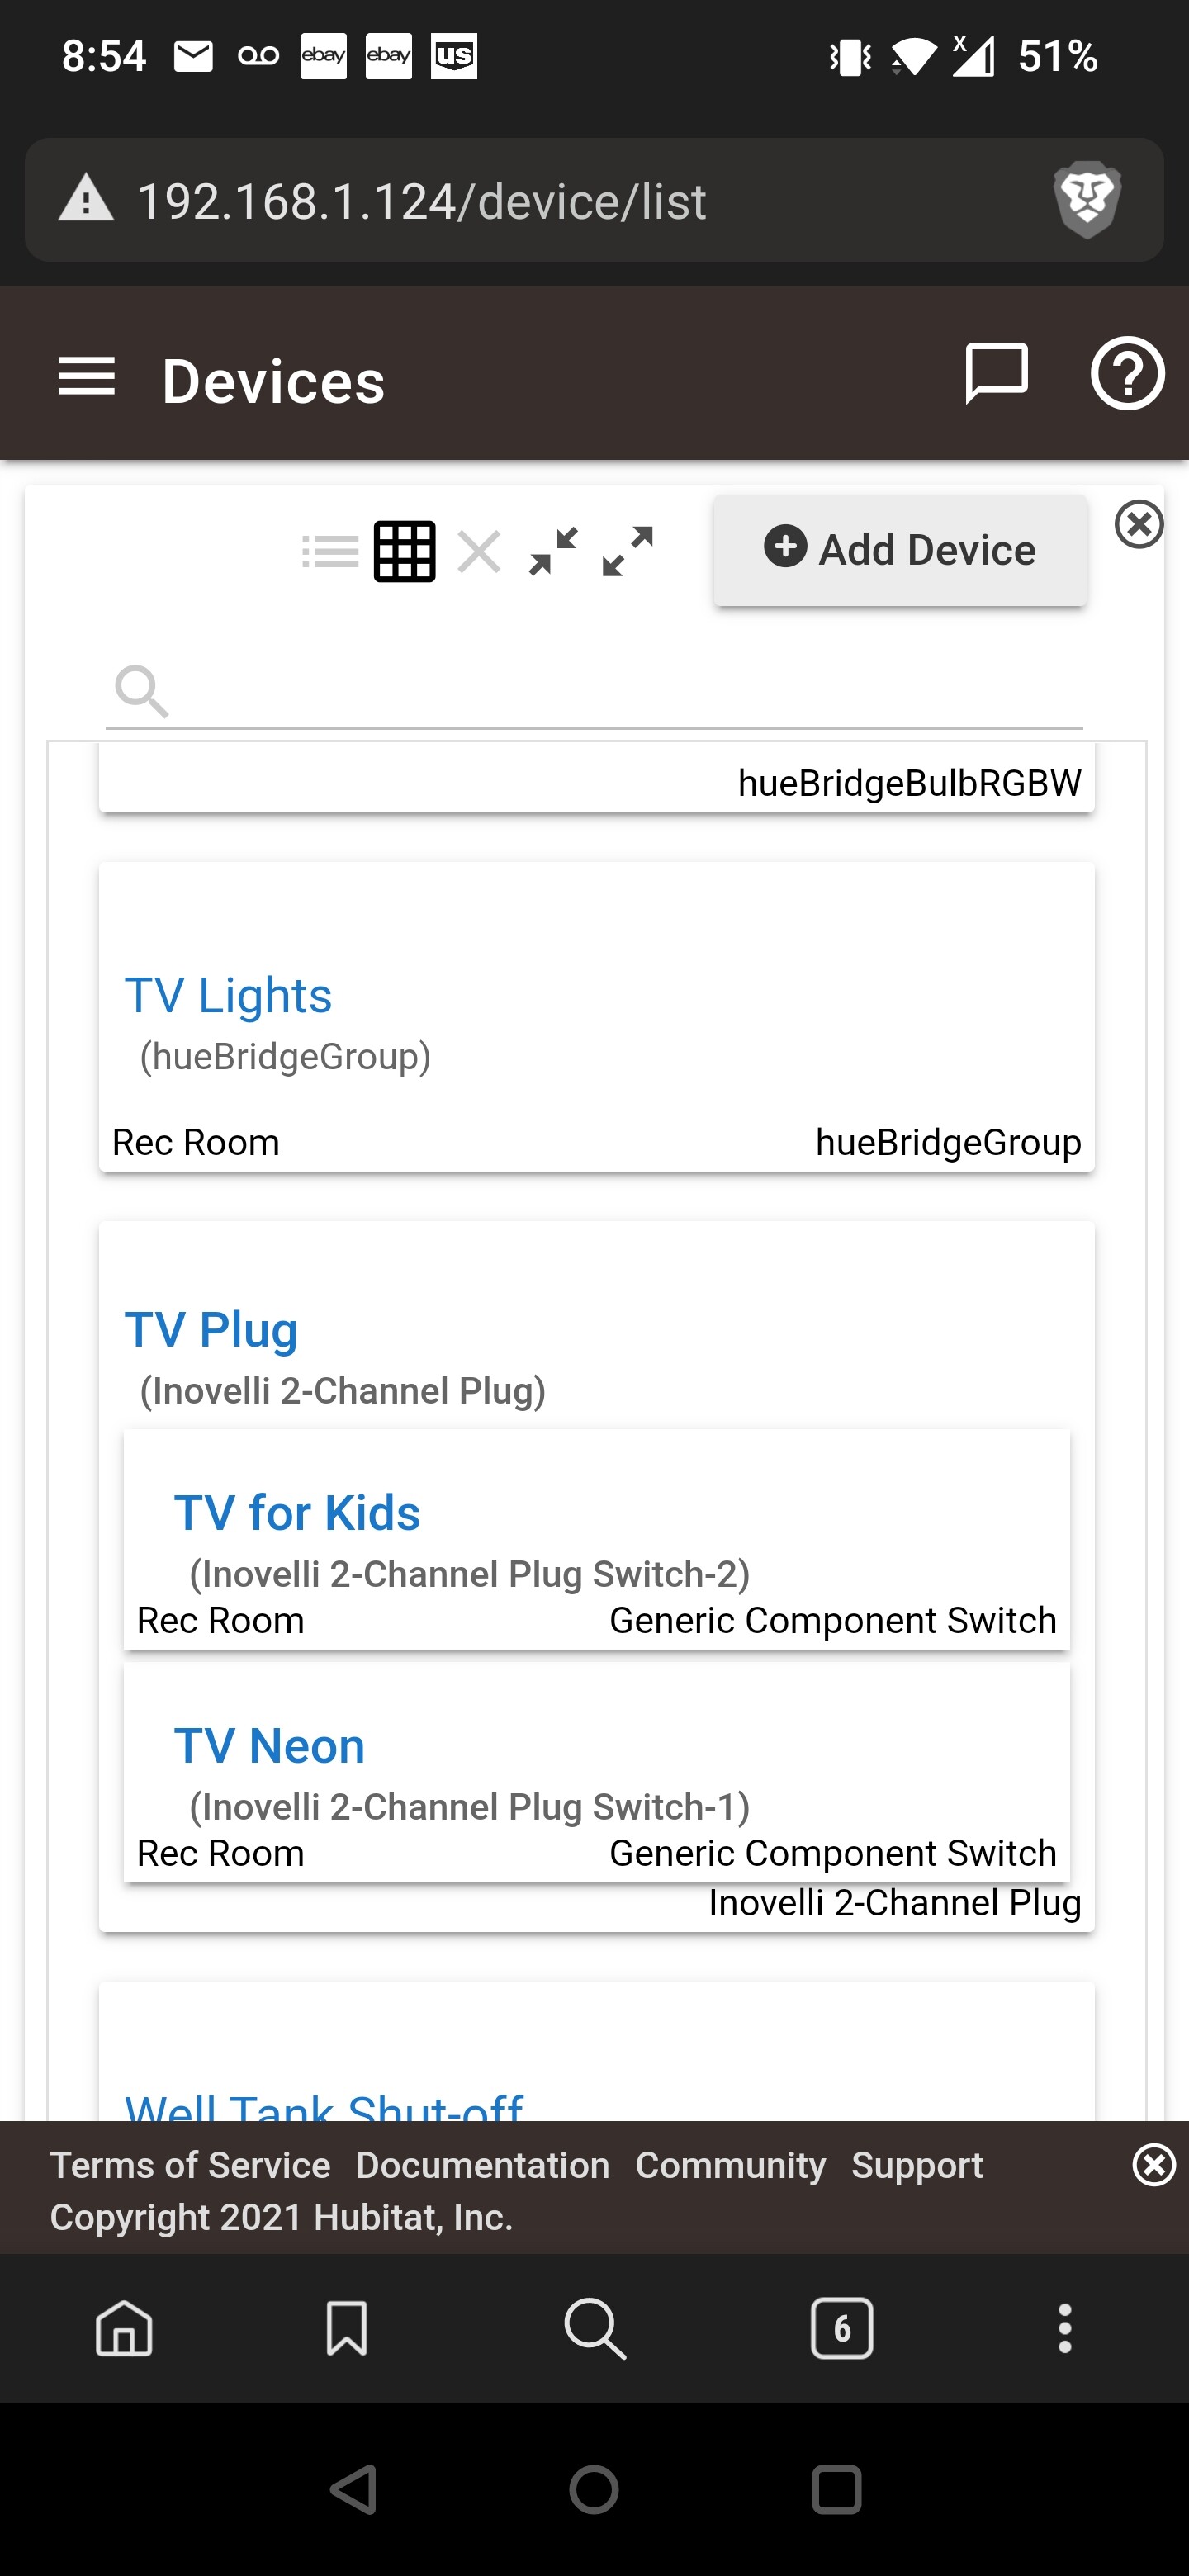Open the TV Lights device
The image size is (1189, 2576).
228,995
